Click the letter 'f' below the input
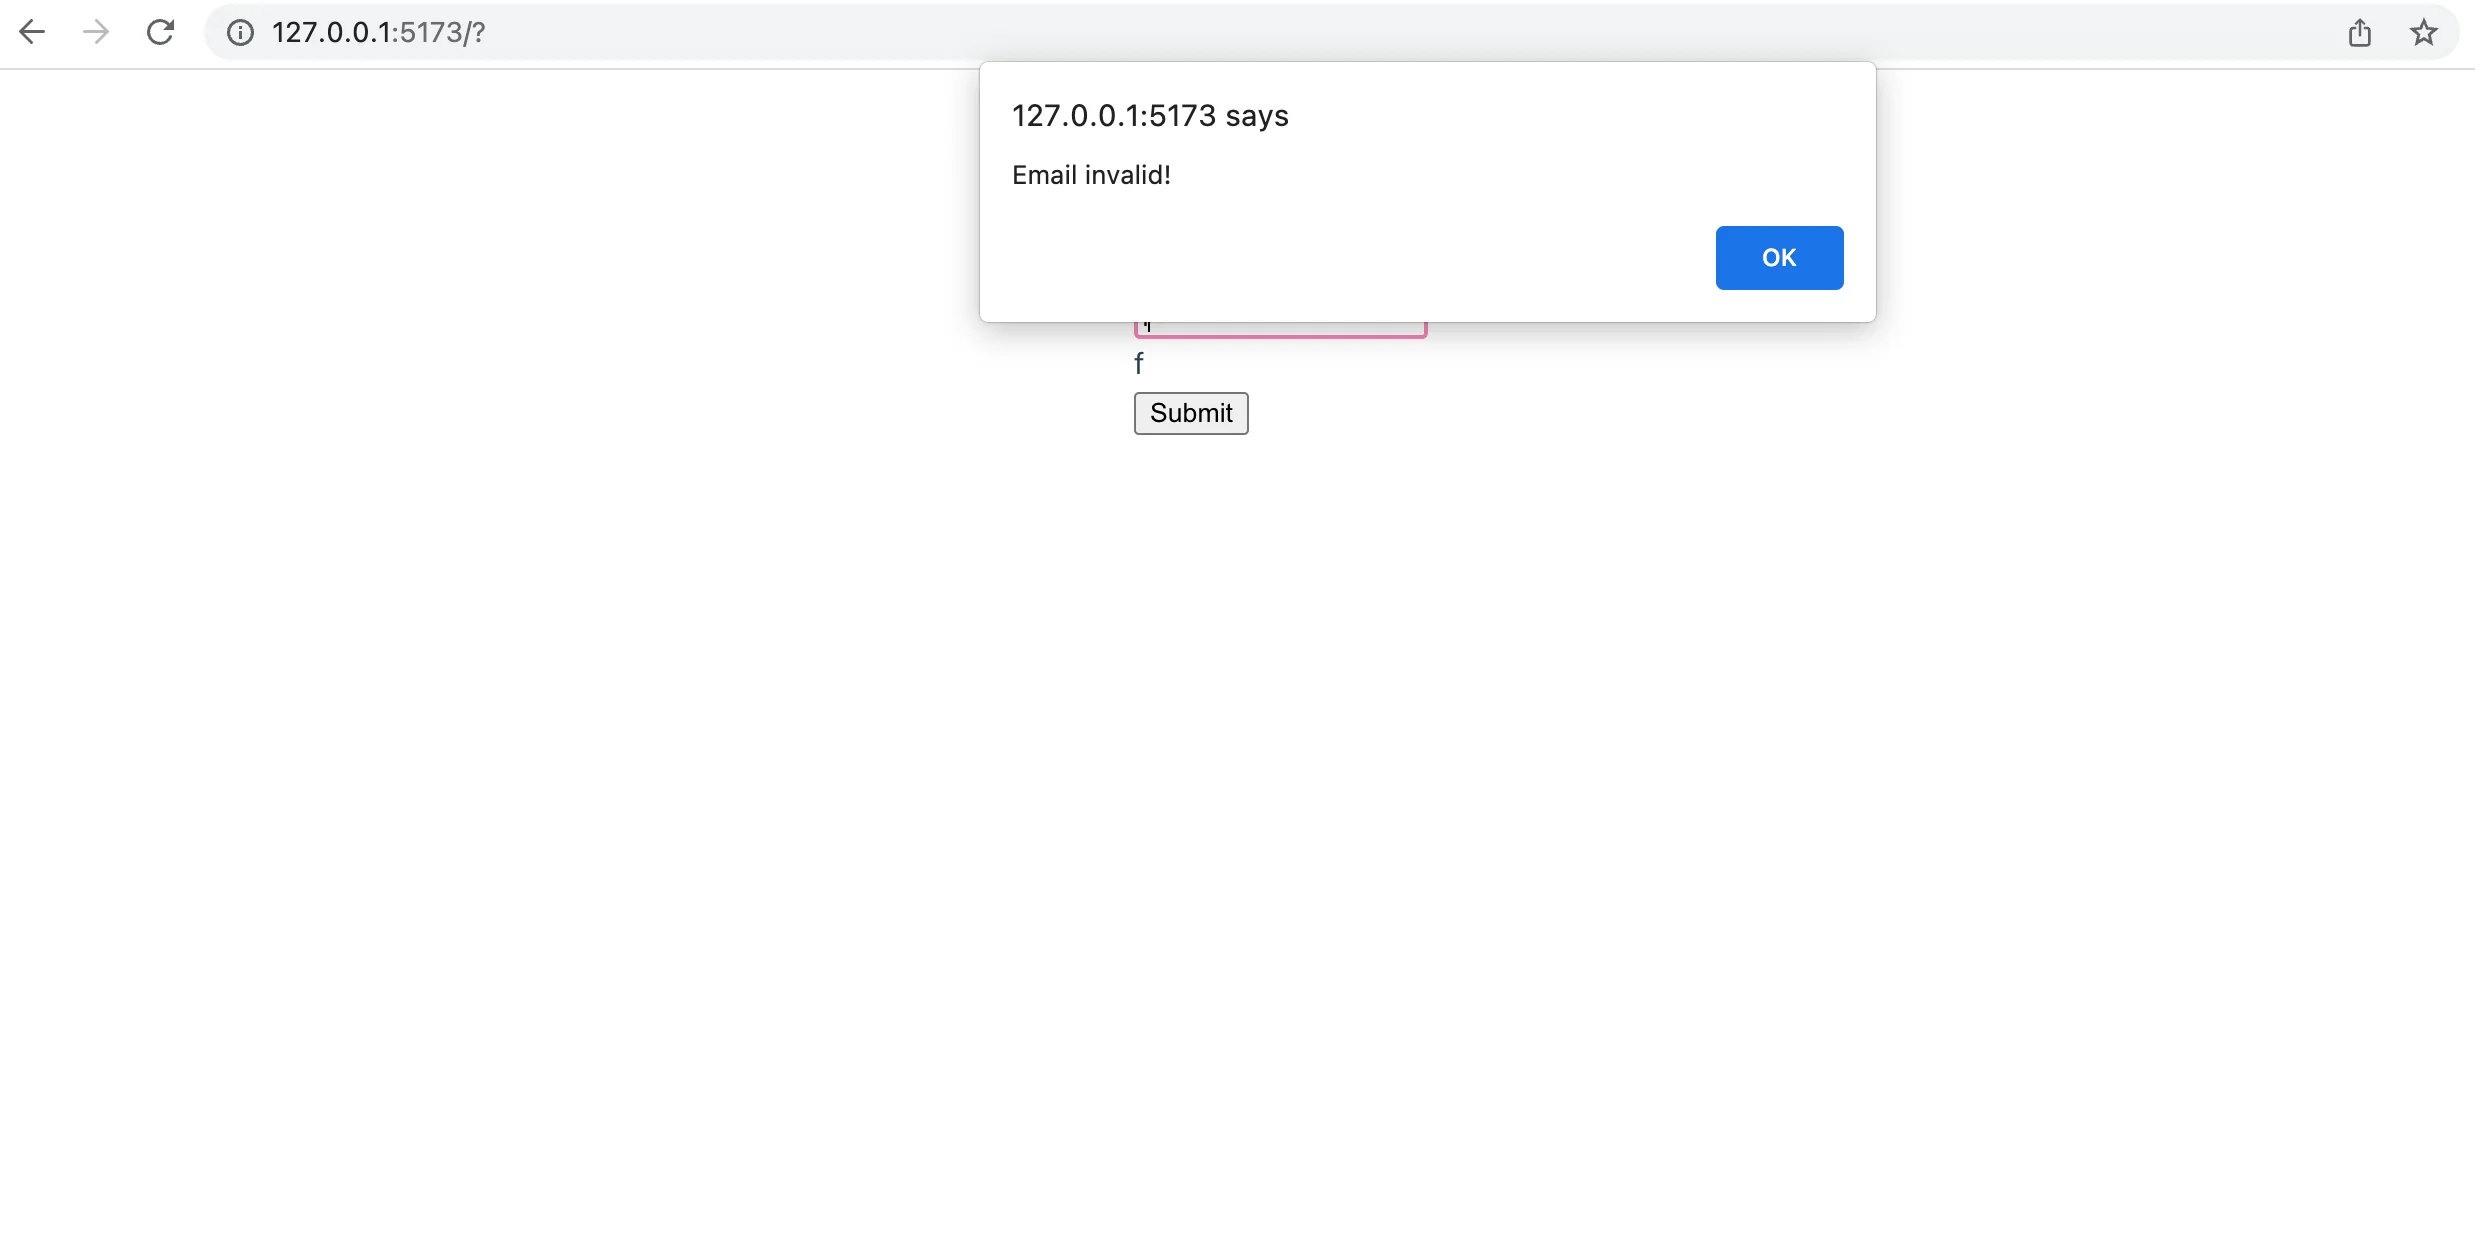Viewport: 2475px width, 1252px height. 1139,362
